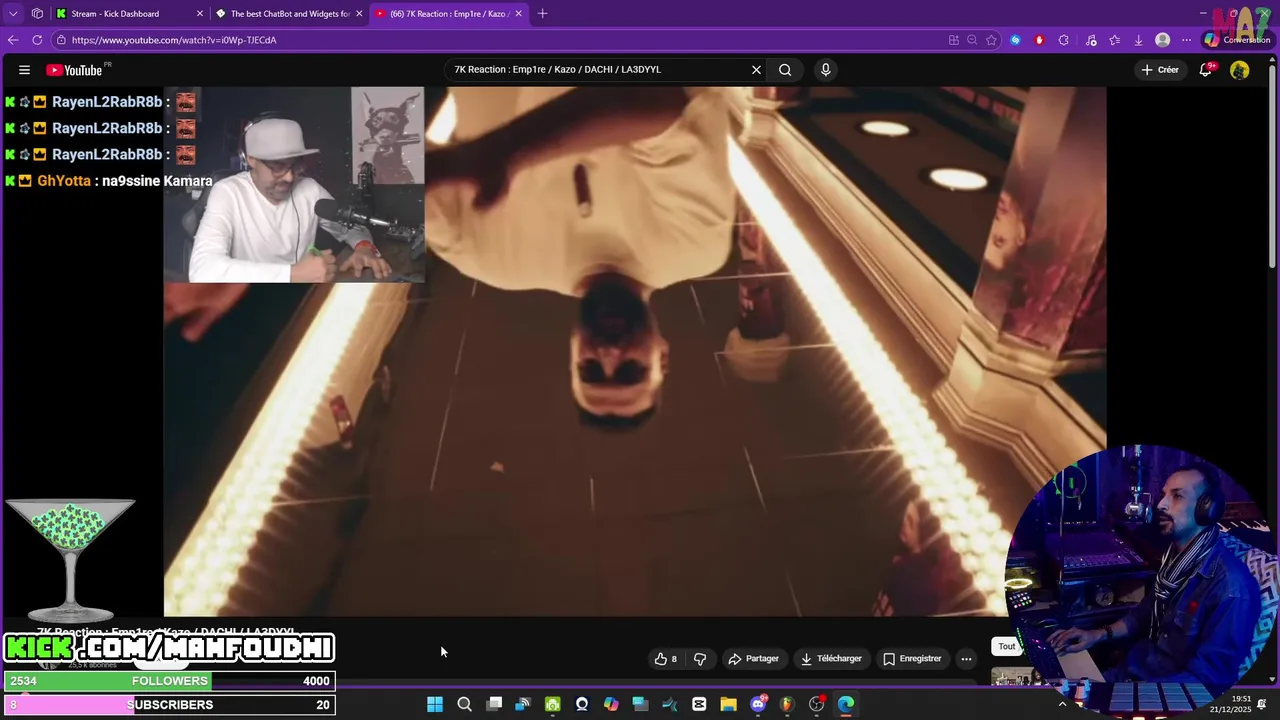Open File Explorer from the taskbar
This screenshot has width=1280, height=720.
[x=728, y=704]
